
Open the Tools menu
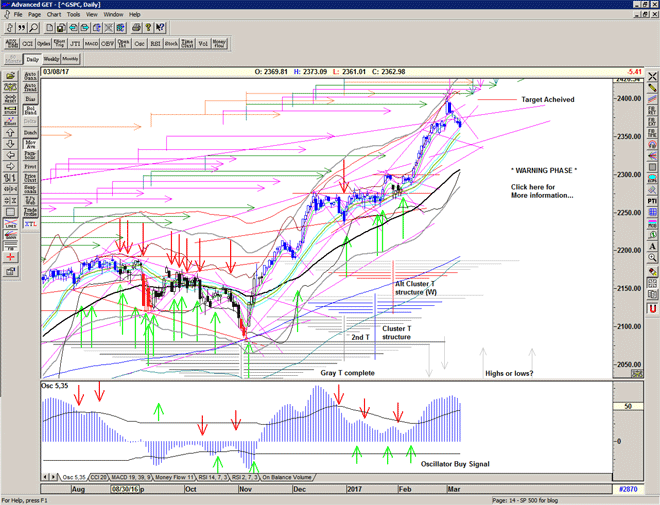(73, 15)
